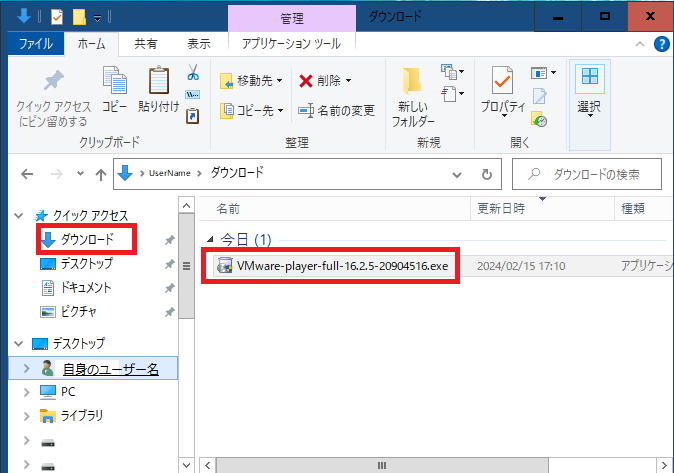
Task: Click the Up one level arrow
Action: point(101,175)
